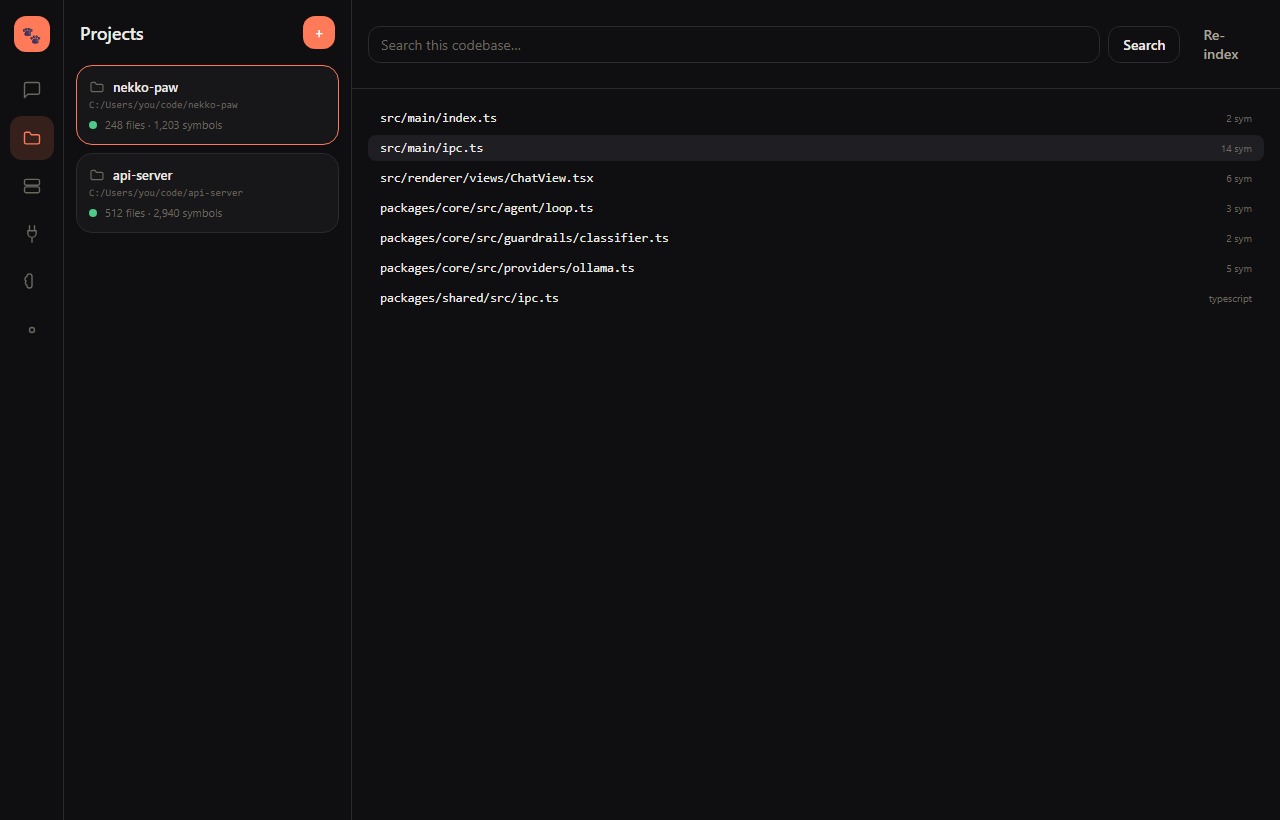
Task: Click the 512 files · 2,940 symbols text
Action: (164, 213)
